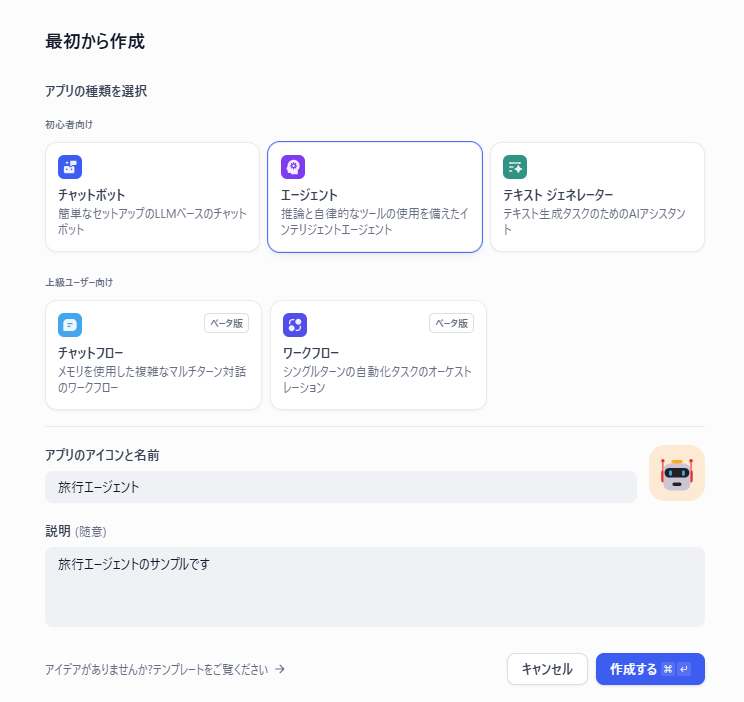Click the ワークフロー description text
This screenshot has width=744, height=702.
click(377, 380)
